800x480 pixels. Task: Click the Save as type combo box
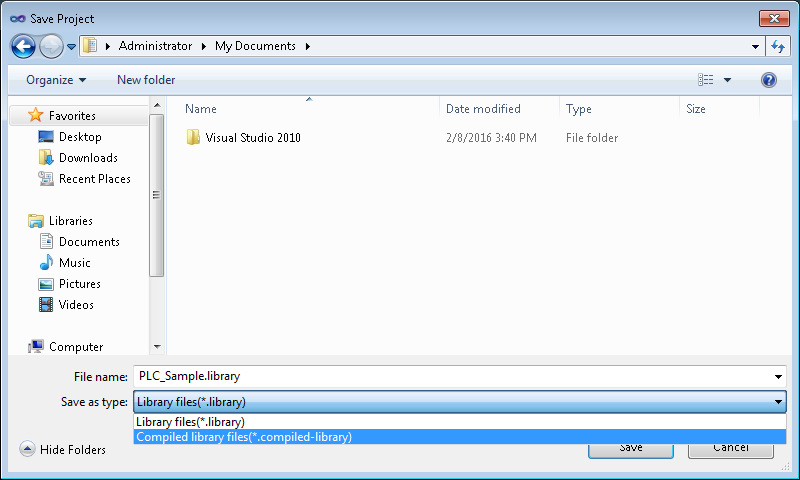[x=460, y=402]
